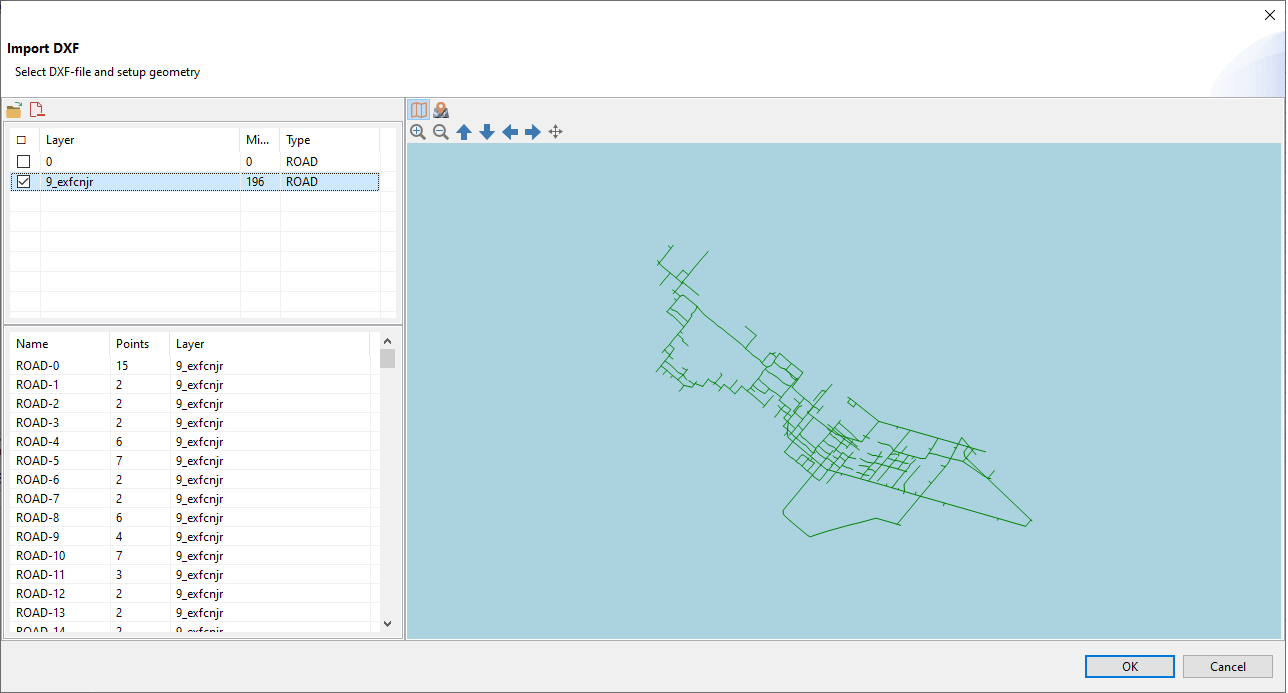Pan the preview up with up arrow
The image size is (1288, 693).
pos(464,132)
